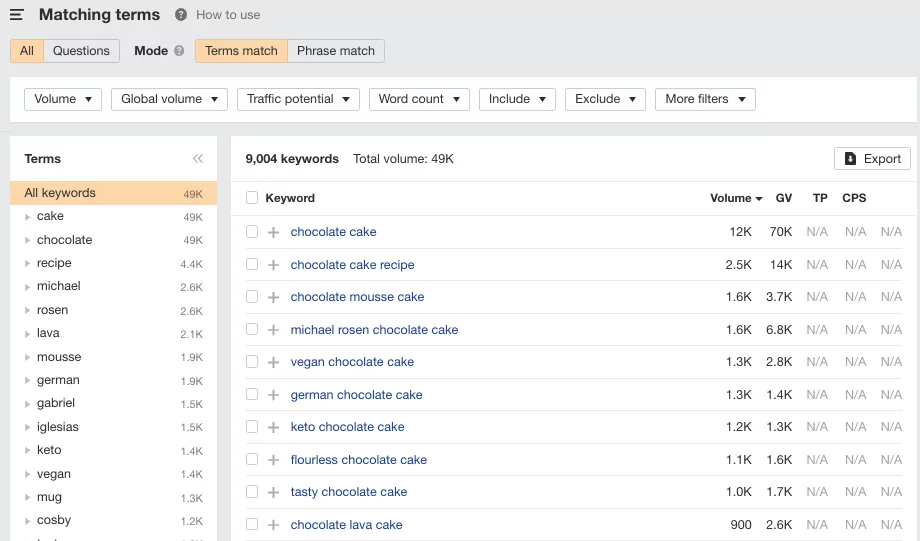The width and height of the screenshot is (920, 541).
Task: Expand the recipe term in sidebar
Action: click(27, 264)
